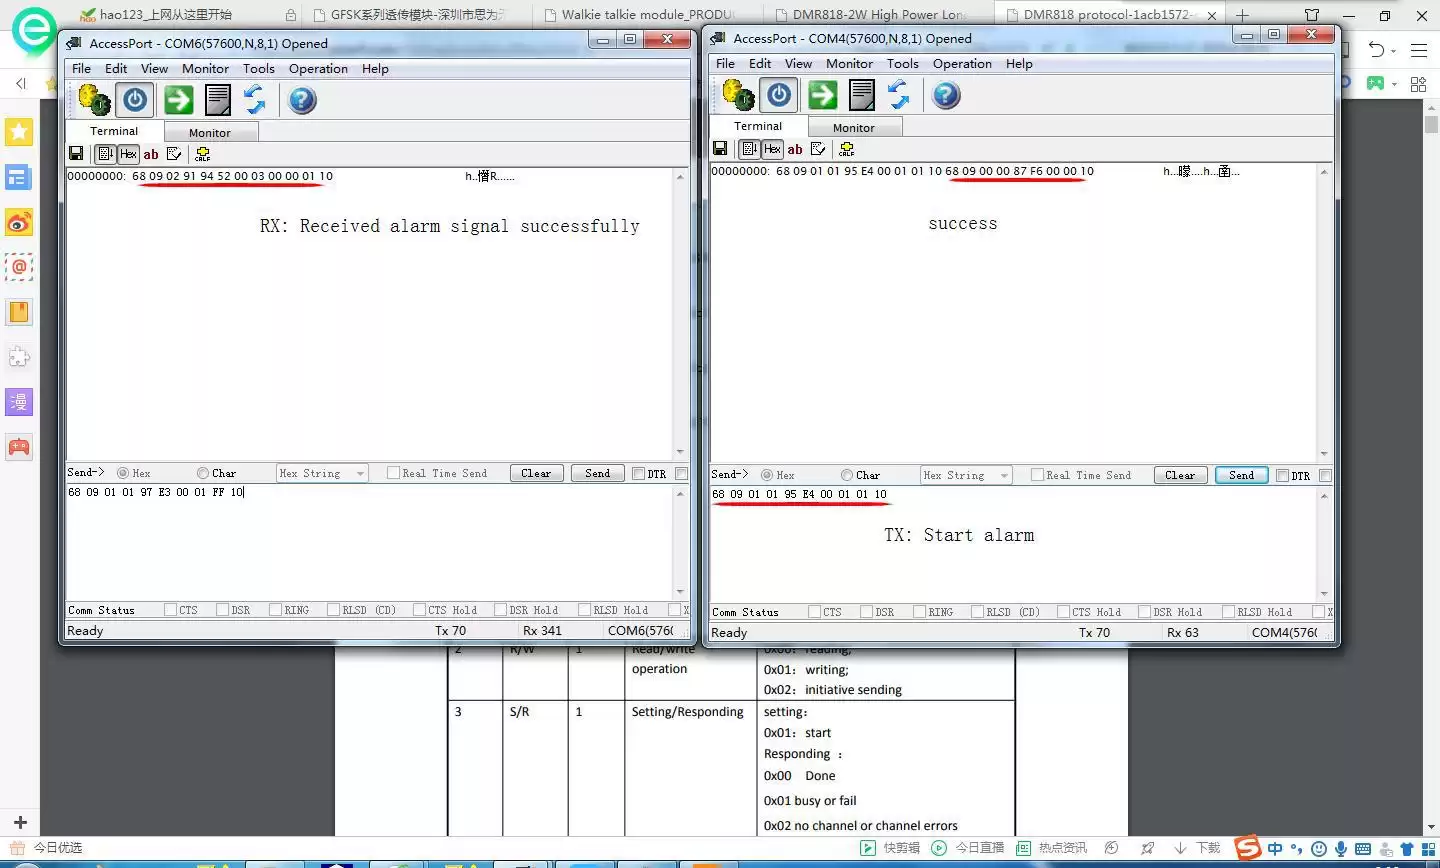Open the help question mark icon in COM6
Viewport: 1440px width, 868px height.
click(302, 100)
